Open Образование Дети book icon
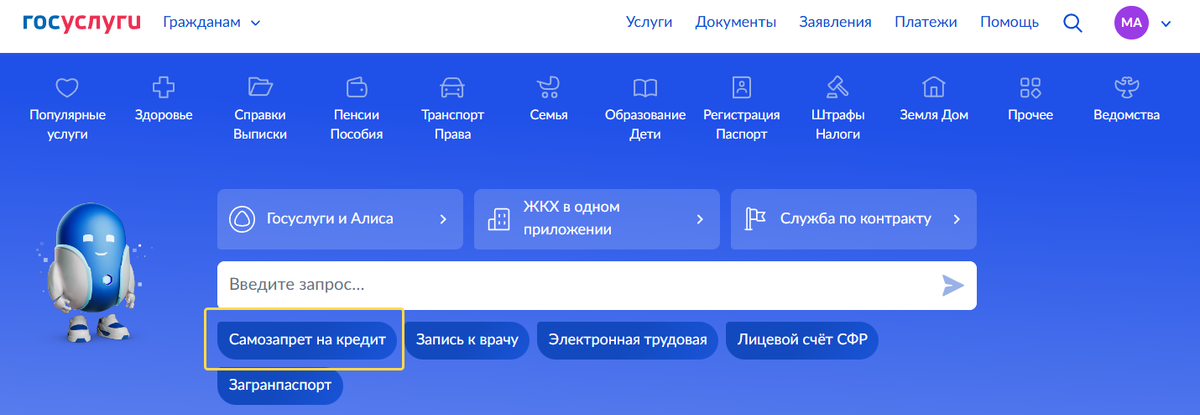Image resolution: width=1200 pixels, height=415 pixels. coord(645,87)
